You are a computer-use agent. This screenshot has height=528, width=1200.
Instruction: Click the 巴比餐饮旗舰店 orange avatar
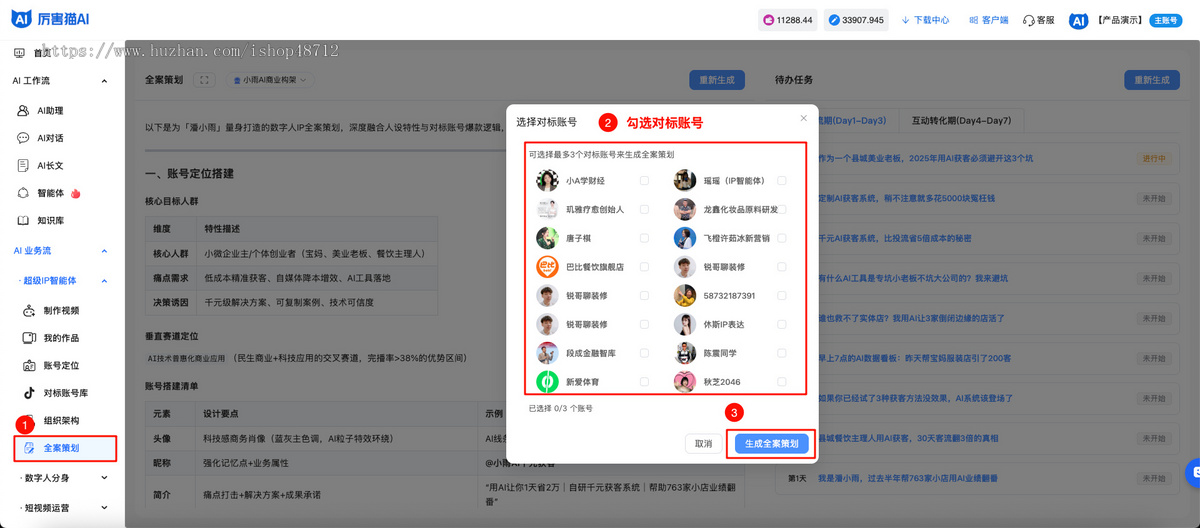tap(547, 267)
